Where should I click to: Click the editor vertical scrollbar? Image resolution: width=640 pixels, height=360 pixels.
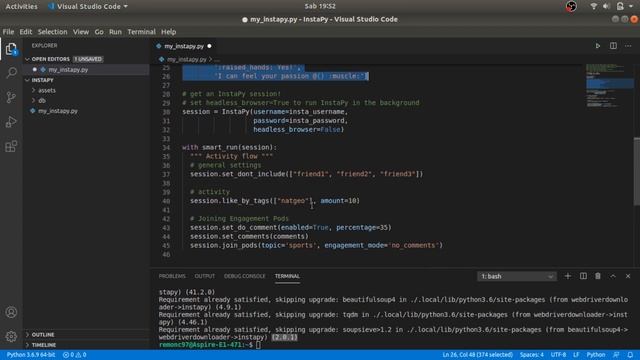coord(637,171)
